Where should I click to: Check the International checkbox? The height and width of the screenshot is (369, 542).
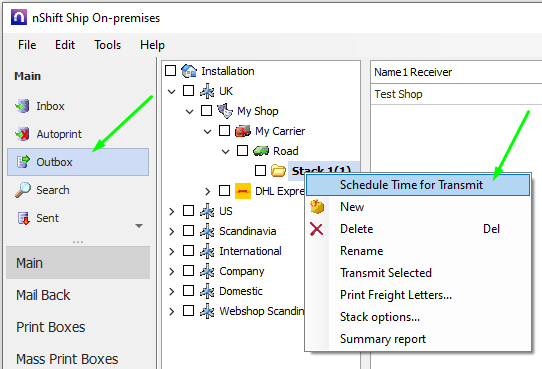(x=188, y=250)
